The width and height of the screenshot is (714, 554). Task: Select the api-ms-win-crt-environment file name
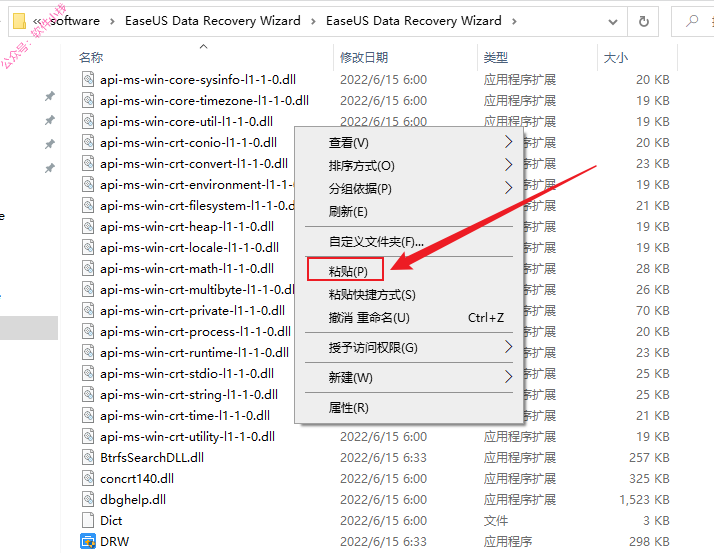[x=197, y=185]
